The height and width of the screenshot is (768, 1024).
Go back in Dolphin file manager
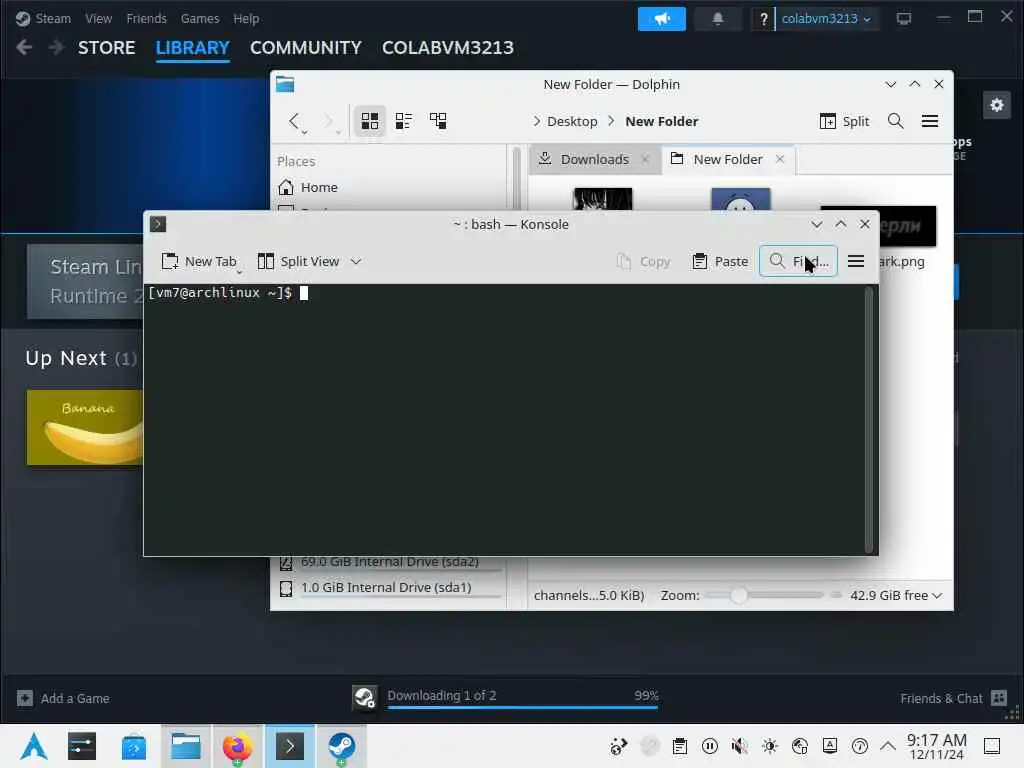[x=295, y=121]
